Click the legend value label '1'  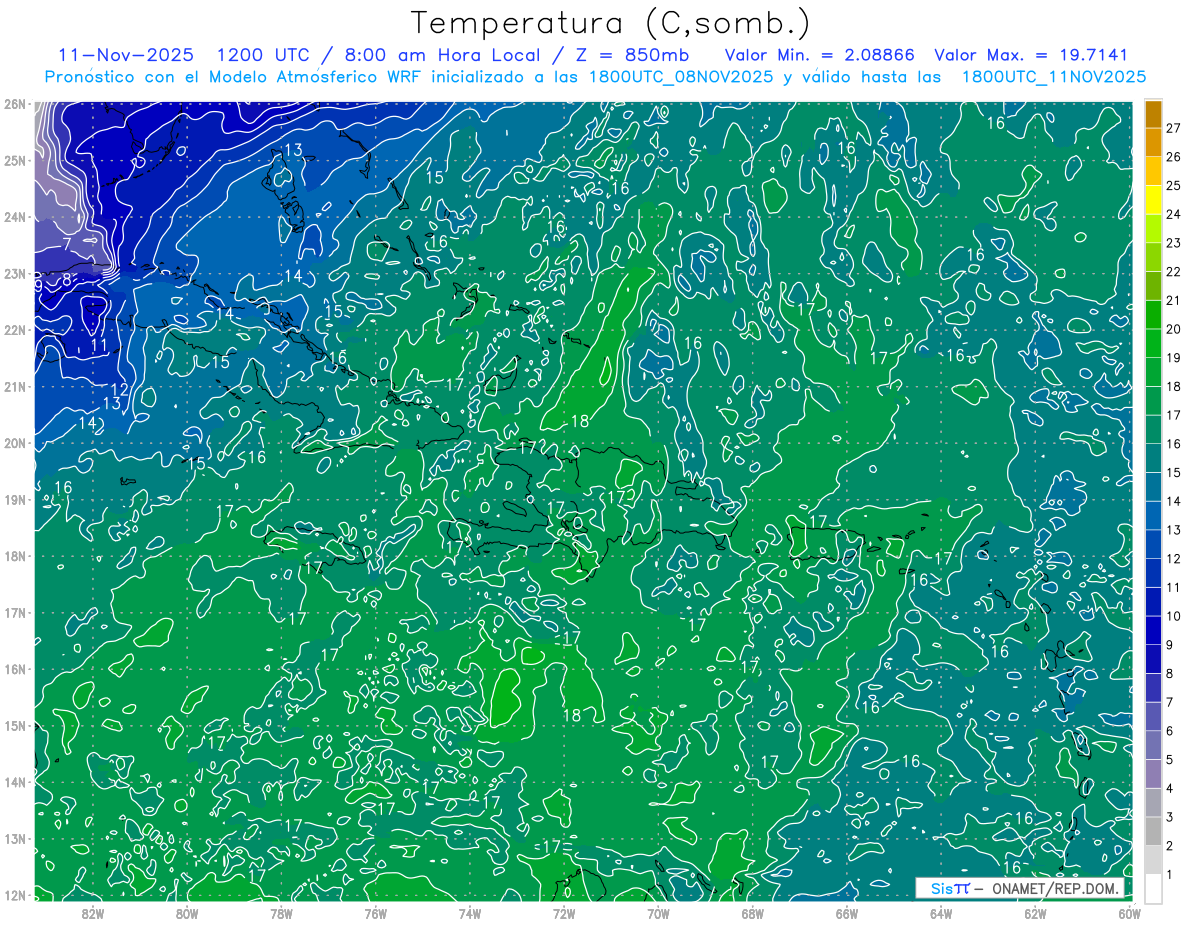point(1169,875)
